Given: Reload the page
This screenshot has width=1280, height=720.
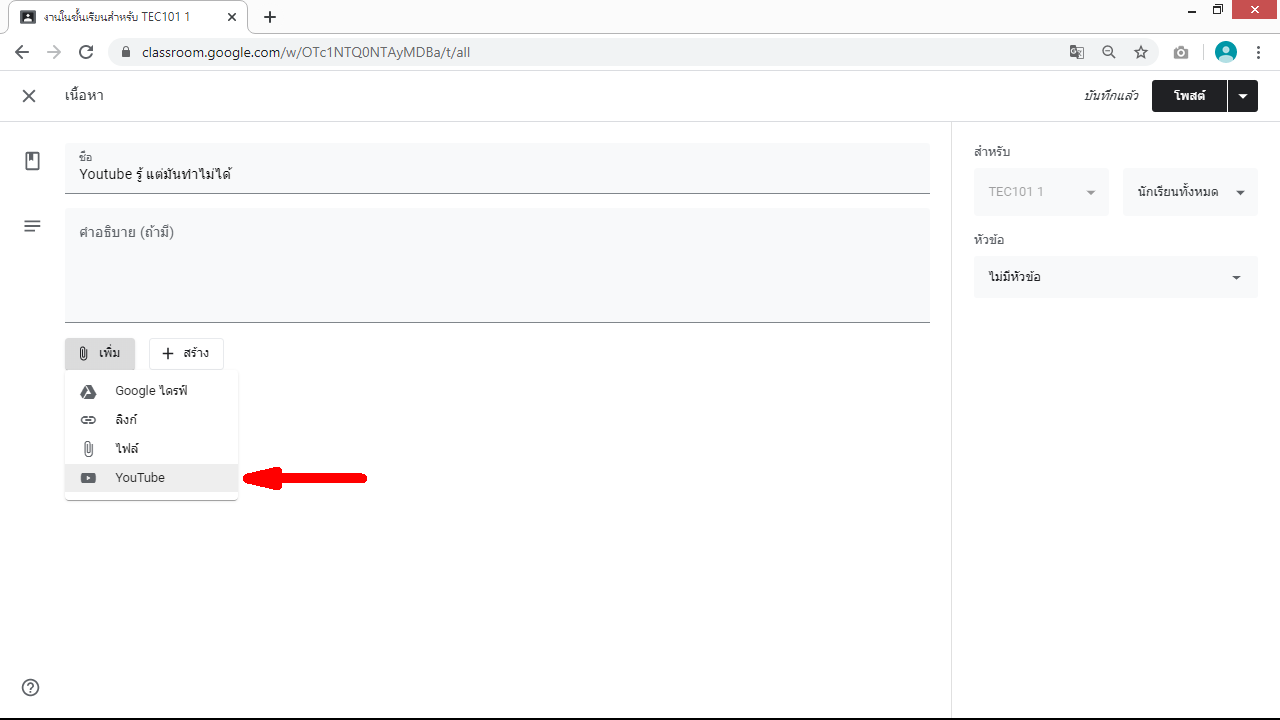Looking at the screenshot, I should pyautogui.click(x=86, y=52).
